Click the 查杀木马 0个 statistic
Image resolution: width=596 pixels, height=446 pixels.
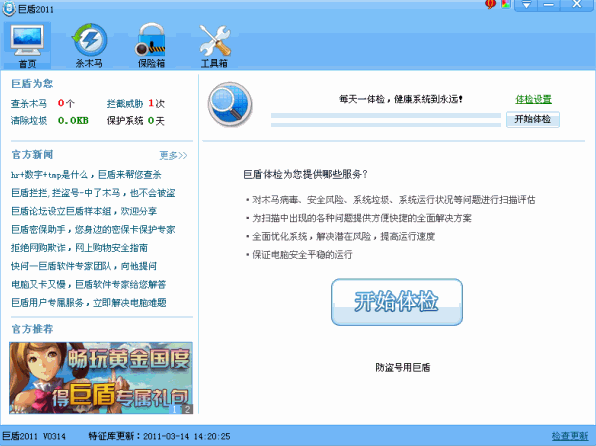(43, 103)
